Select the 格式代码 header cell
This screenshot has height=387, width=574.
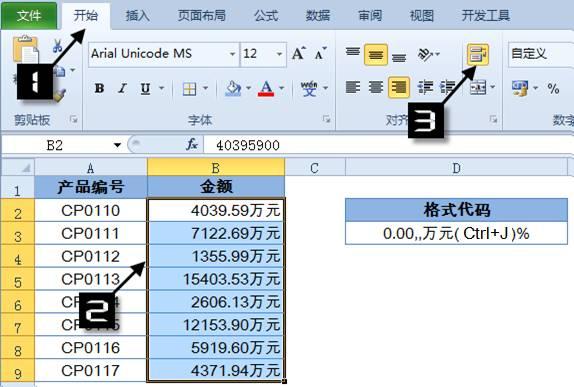pos(456,210)
